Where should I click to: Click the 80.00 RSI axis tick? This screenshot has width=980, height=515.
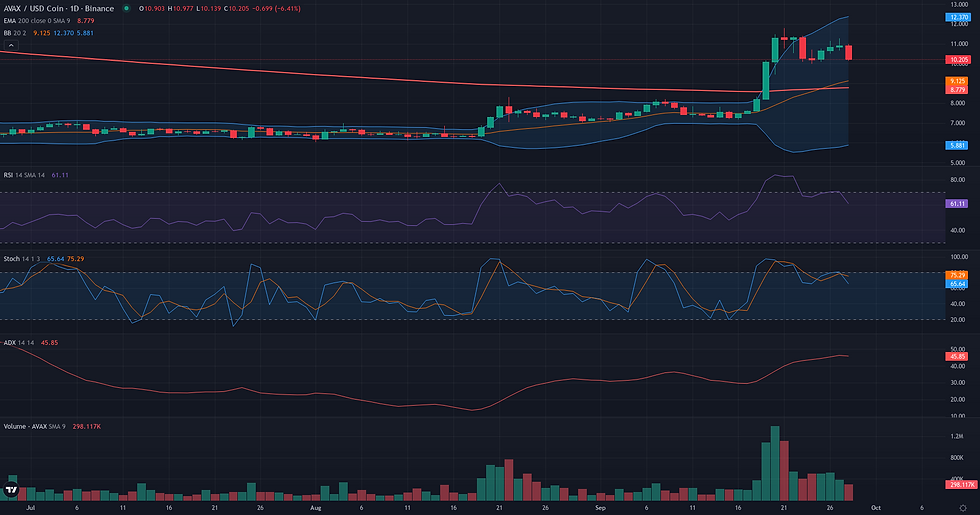[958, 180]
